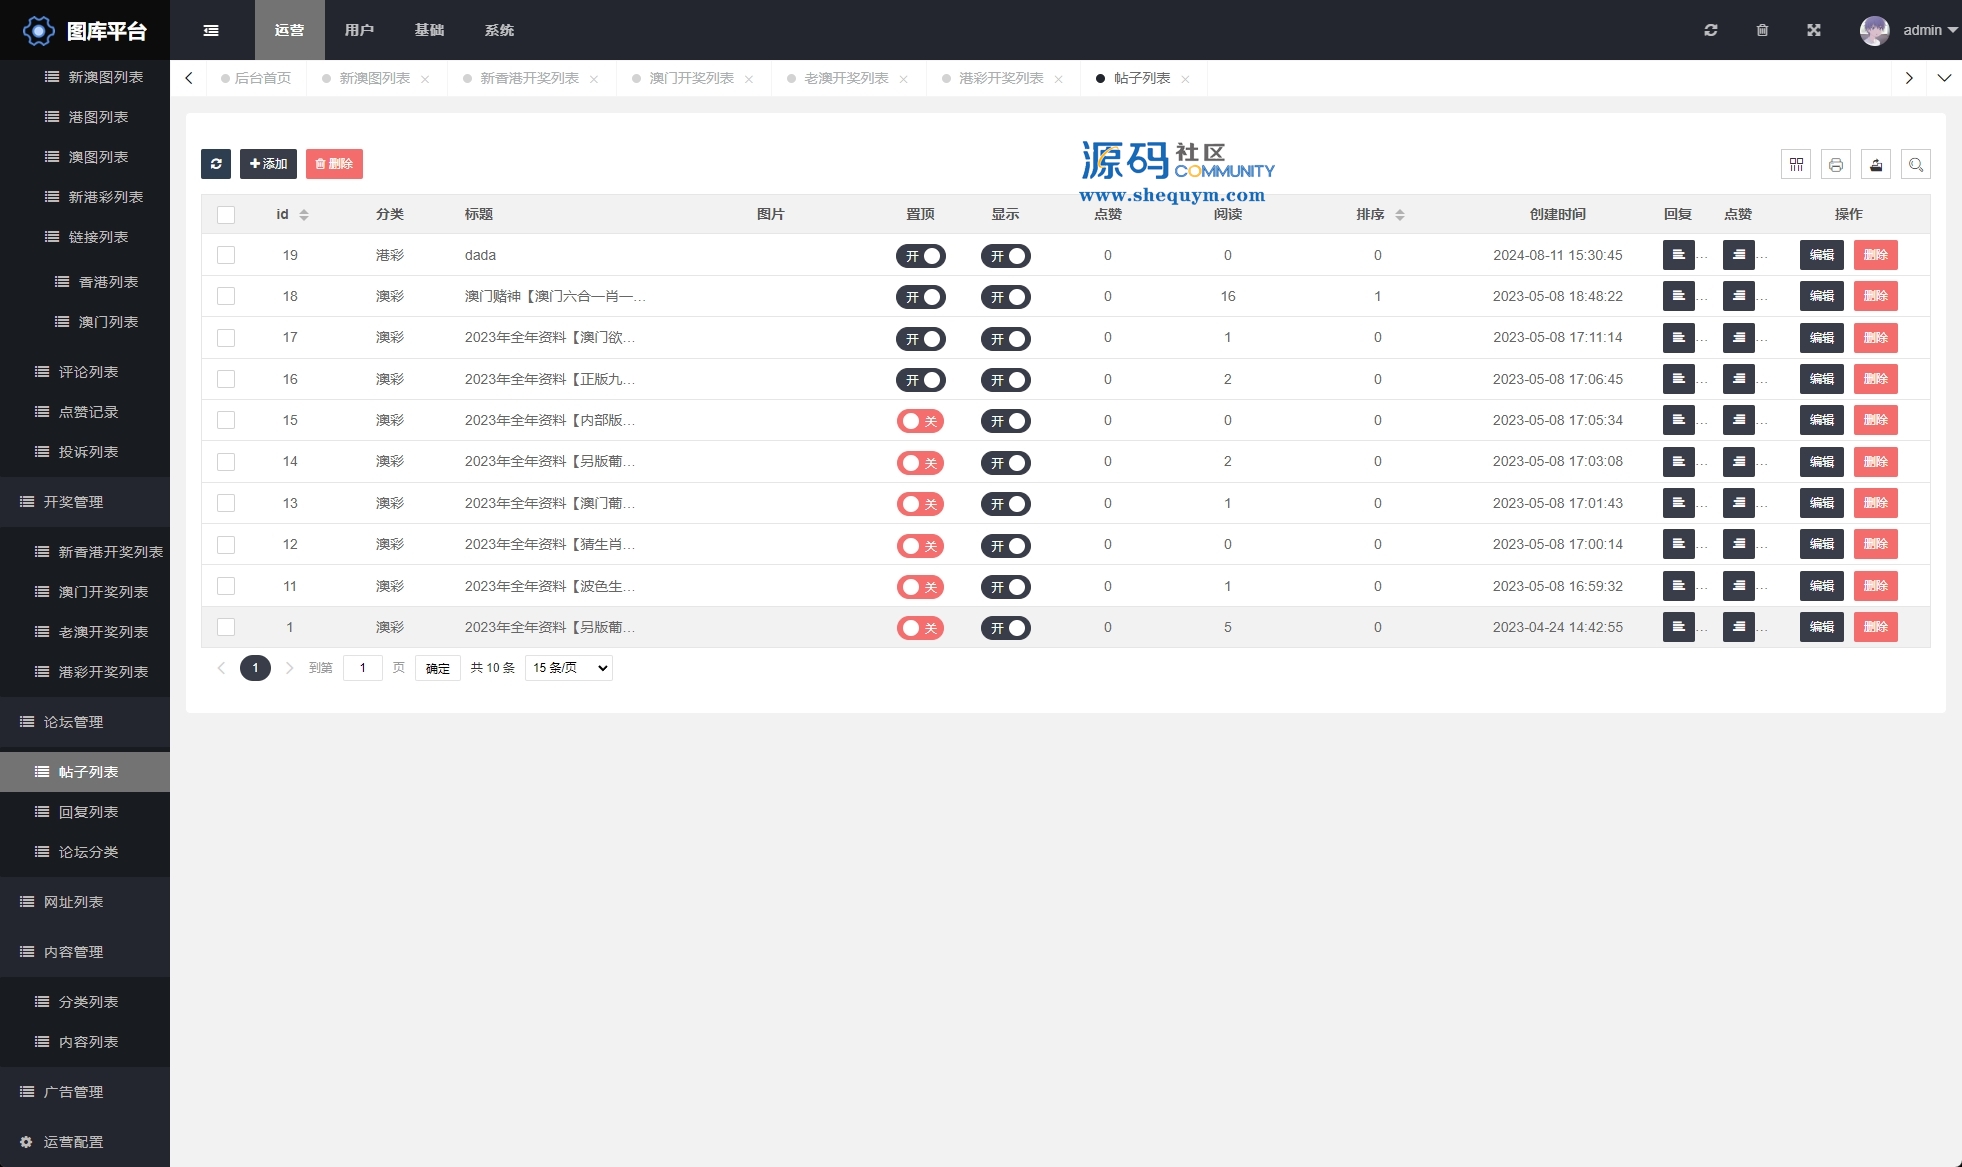1962x1167 pixels.
Task: Check the checkbox for row id 1
Action: [226, 627]
